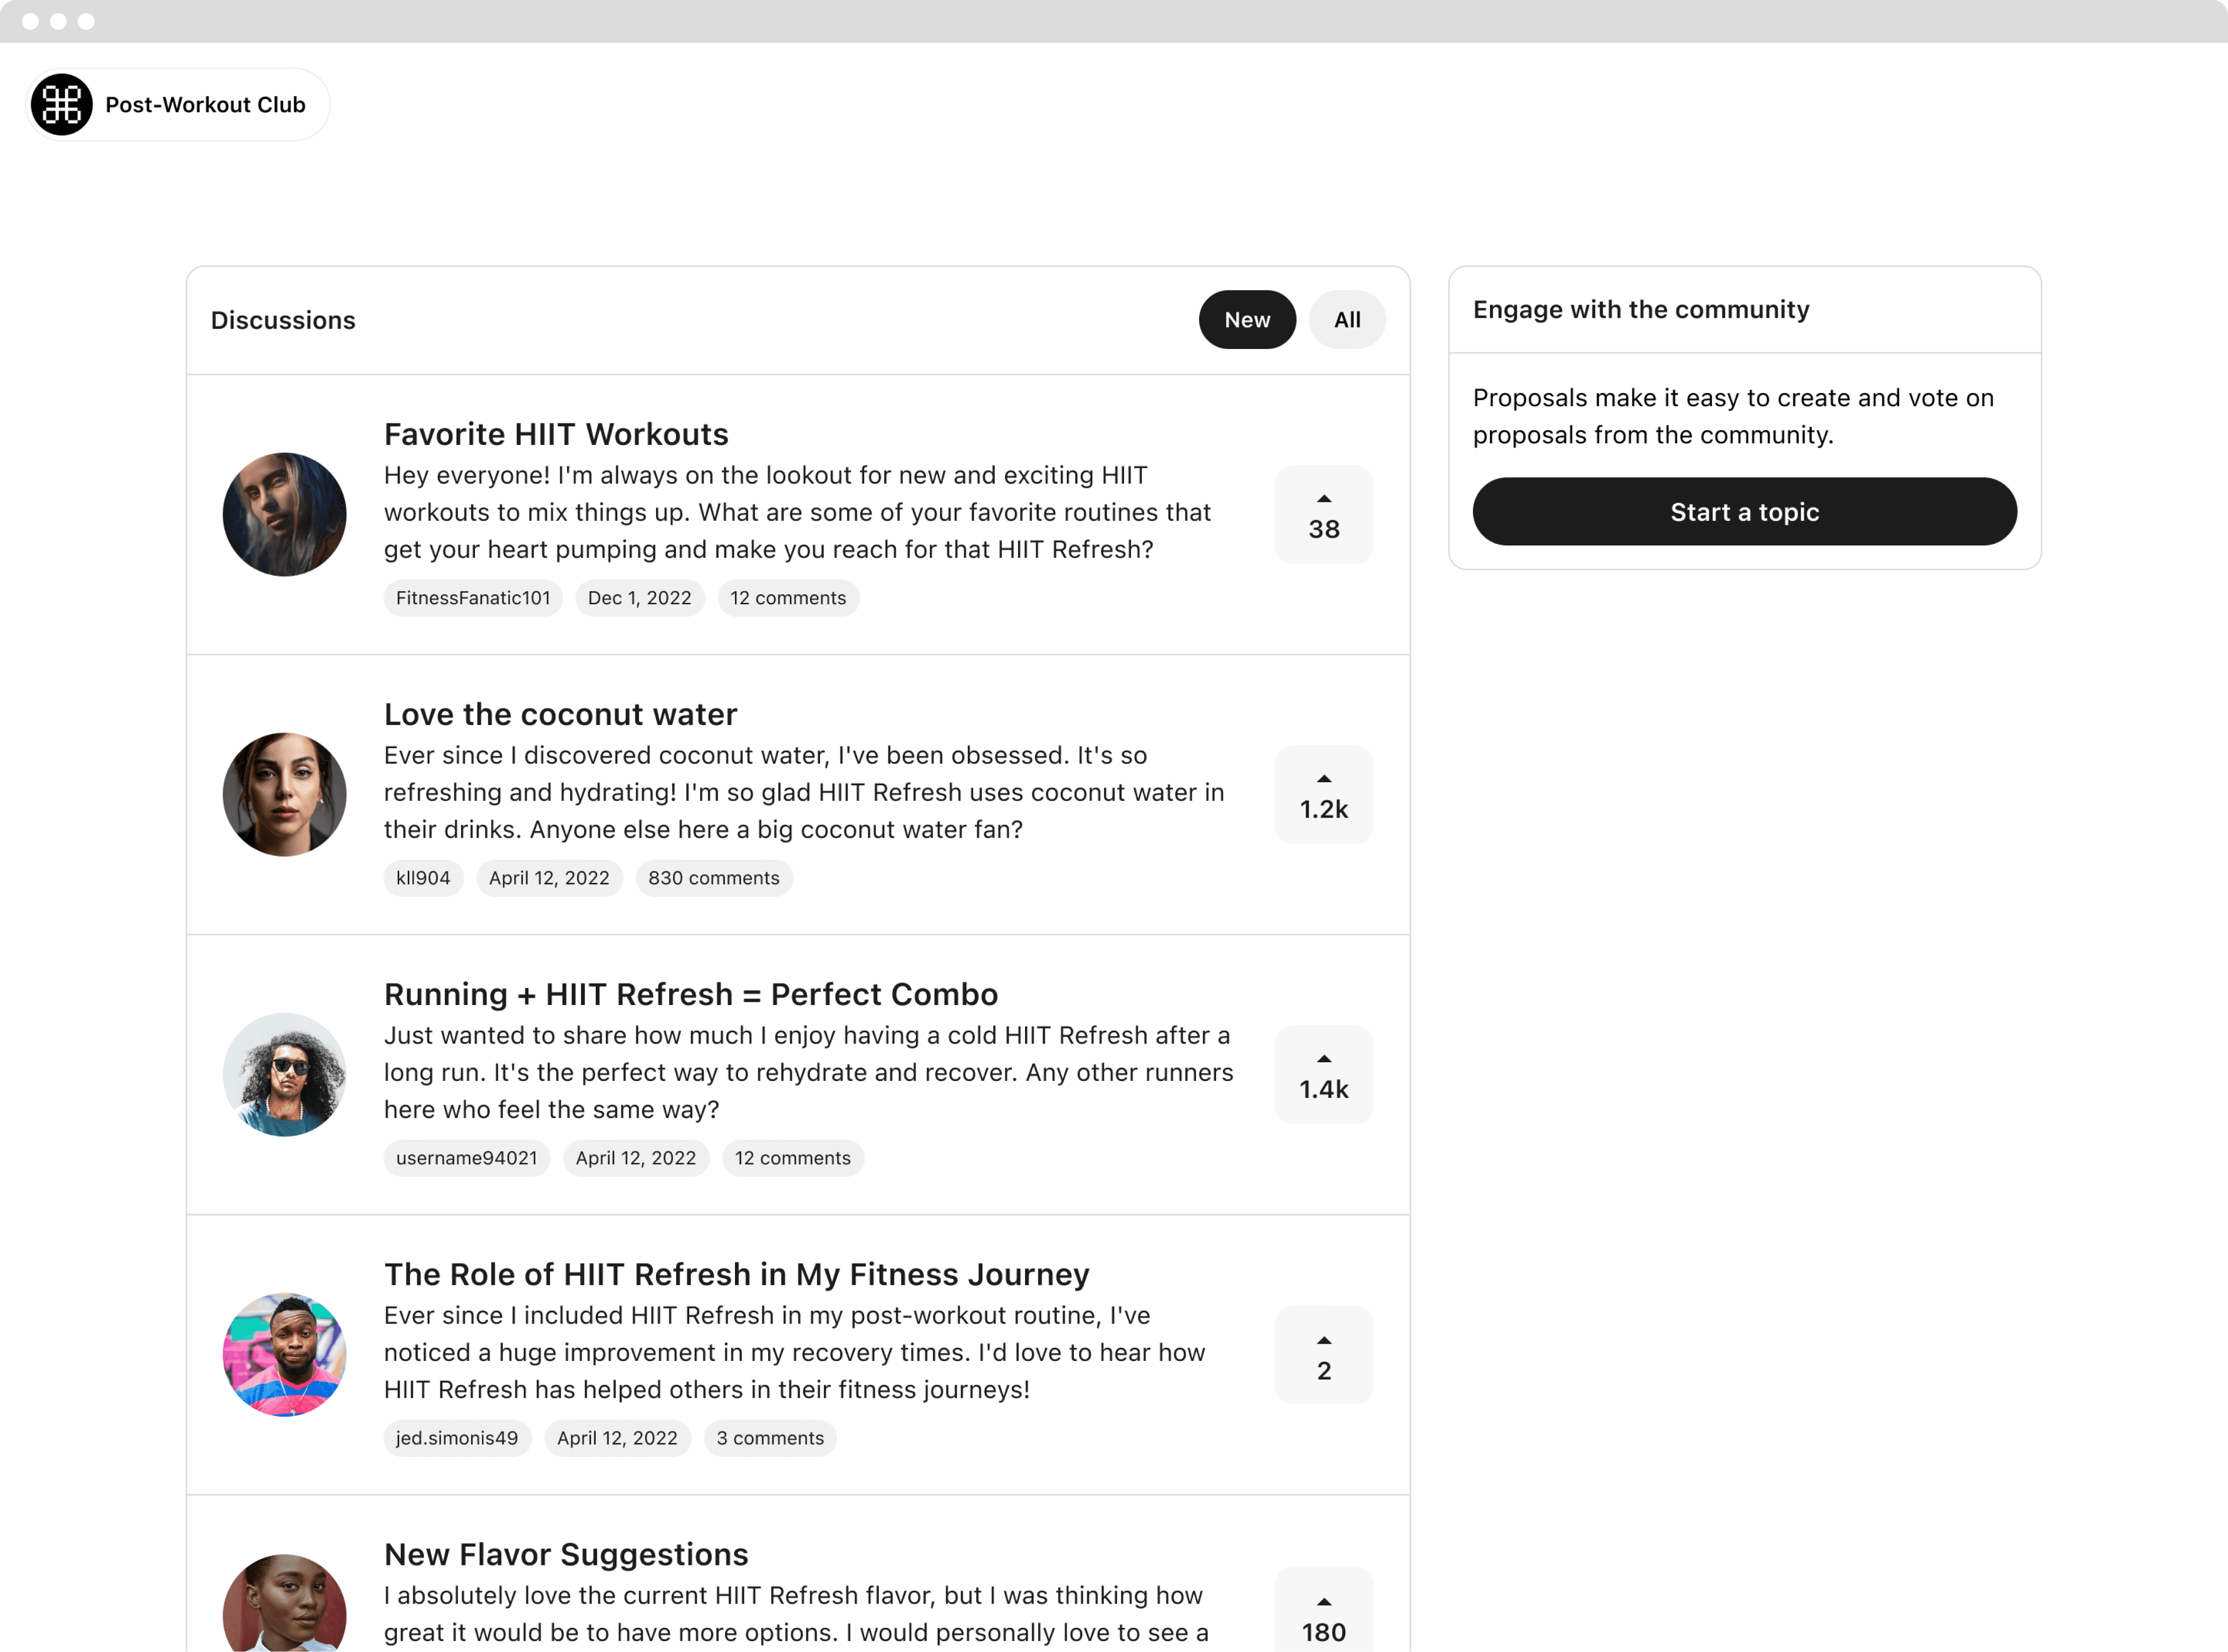
Task: Switch to the New discussions filter
Action: (1247, 320)
